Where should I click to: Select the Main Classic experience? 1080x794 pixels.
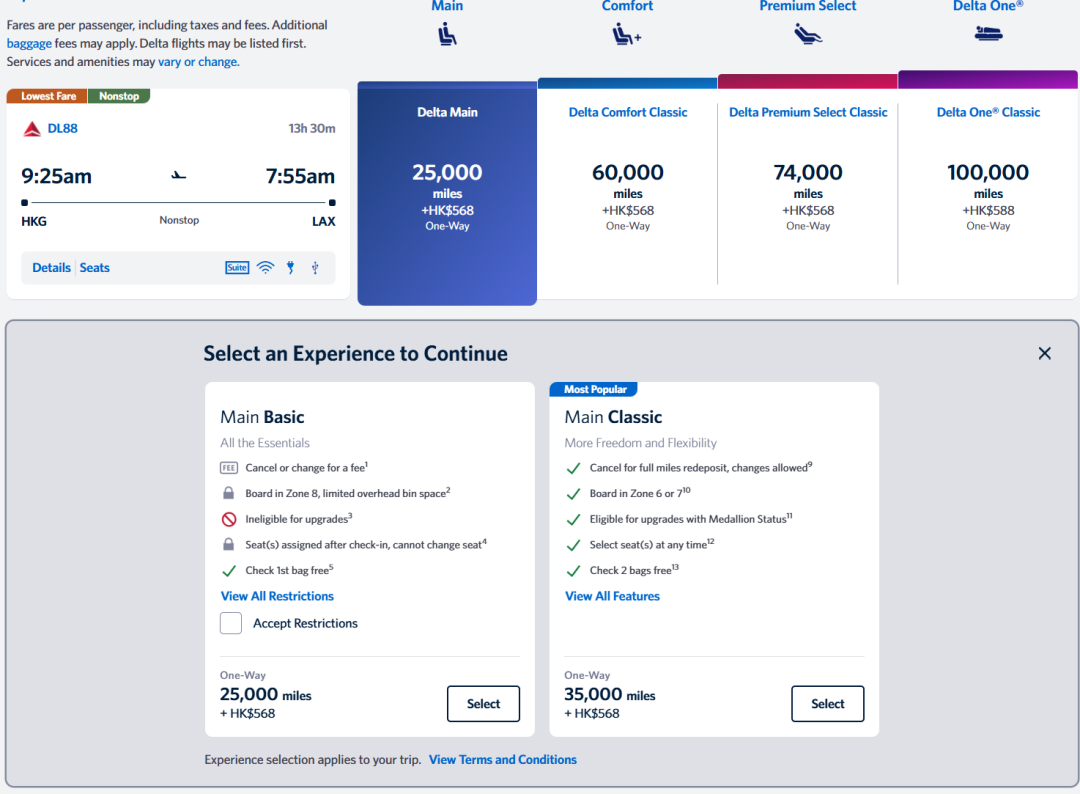pyautogui.click(x=827, y=704)
